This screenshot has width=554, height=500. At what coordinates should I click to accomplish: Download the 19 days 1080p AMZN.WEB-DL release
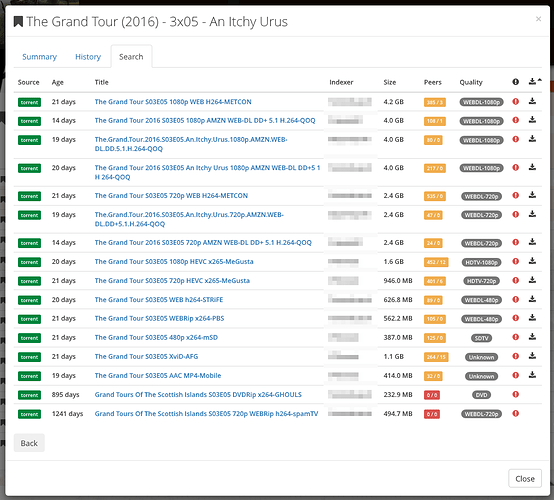[532, 139]
